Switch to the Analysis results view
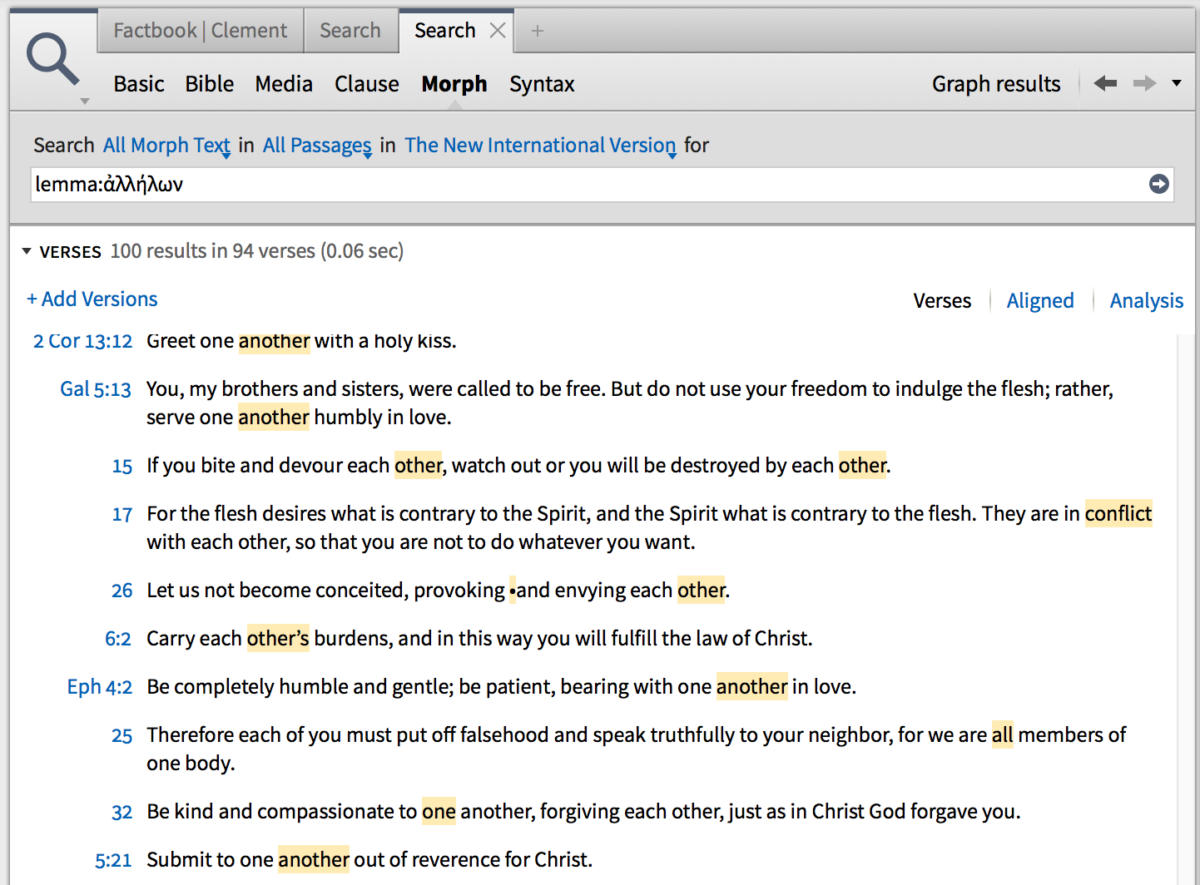The image size is (1200, 885). click(1146, 300)
